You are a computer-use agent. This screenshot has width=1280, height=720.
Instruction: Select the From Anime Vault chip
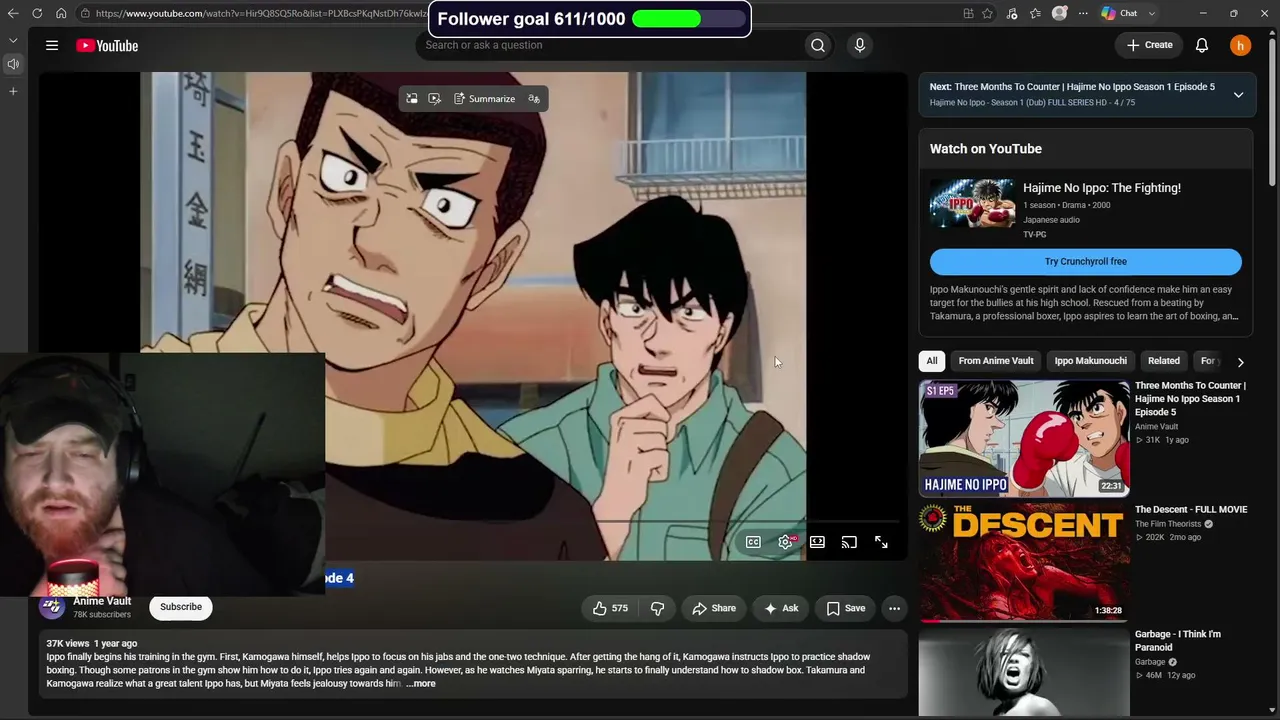[996, 361]
